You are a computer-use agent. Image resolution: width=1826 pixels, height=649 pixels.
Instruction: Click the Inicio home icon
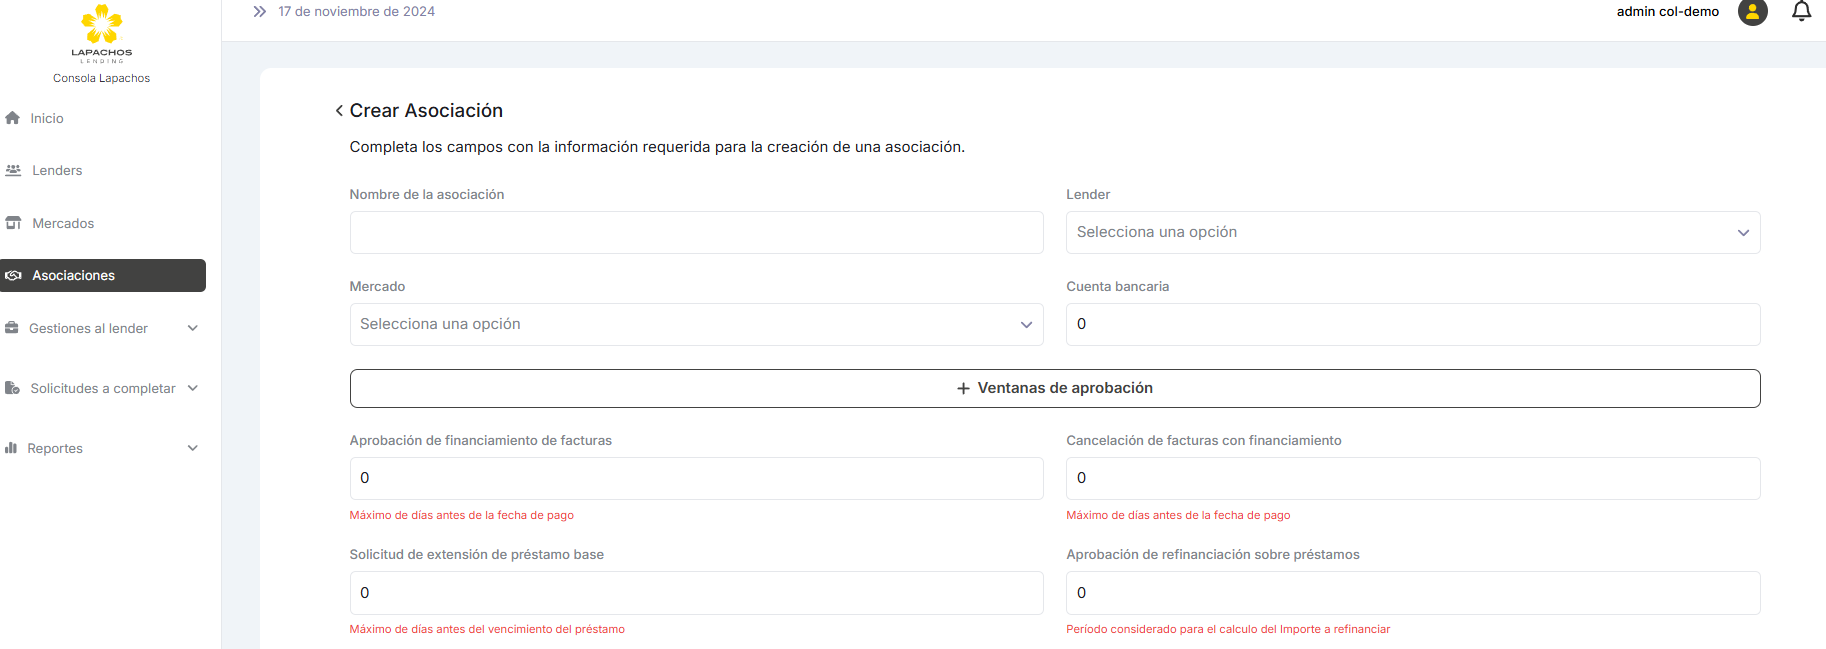(13, 118)
